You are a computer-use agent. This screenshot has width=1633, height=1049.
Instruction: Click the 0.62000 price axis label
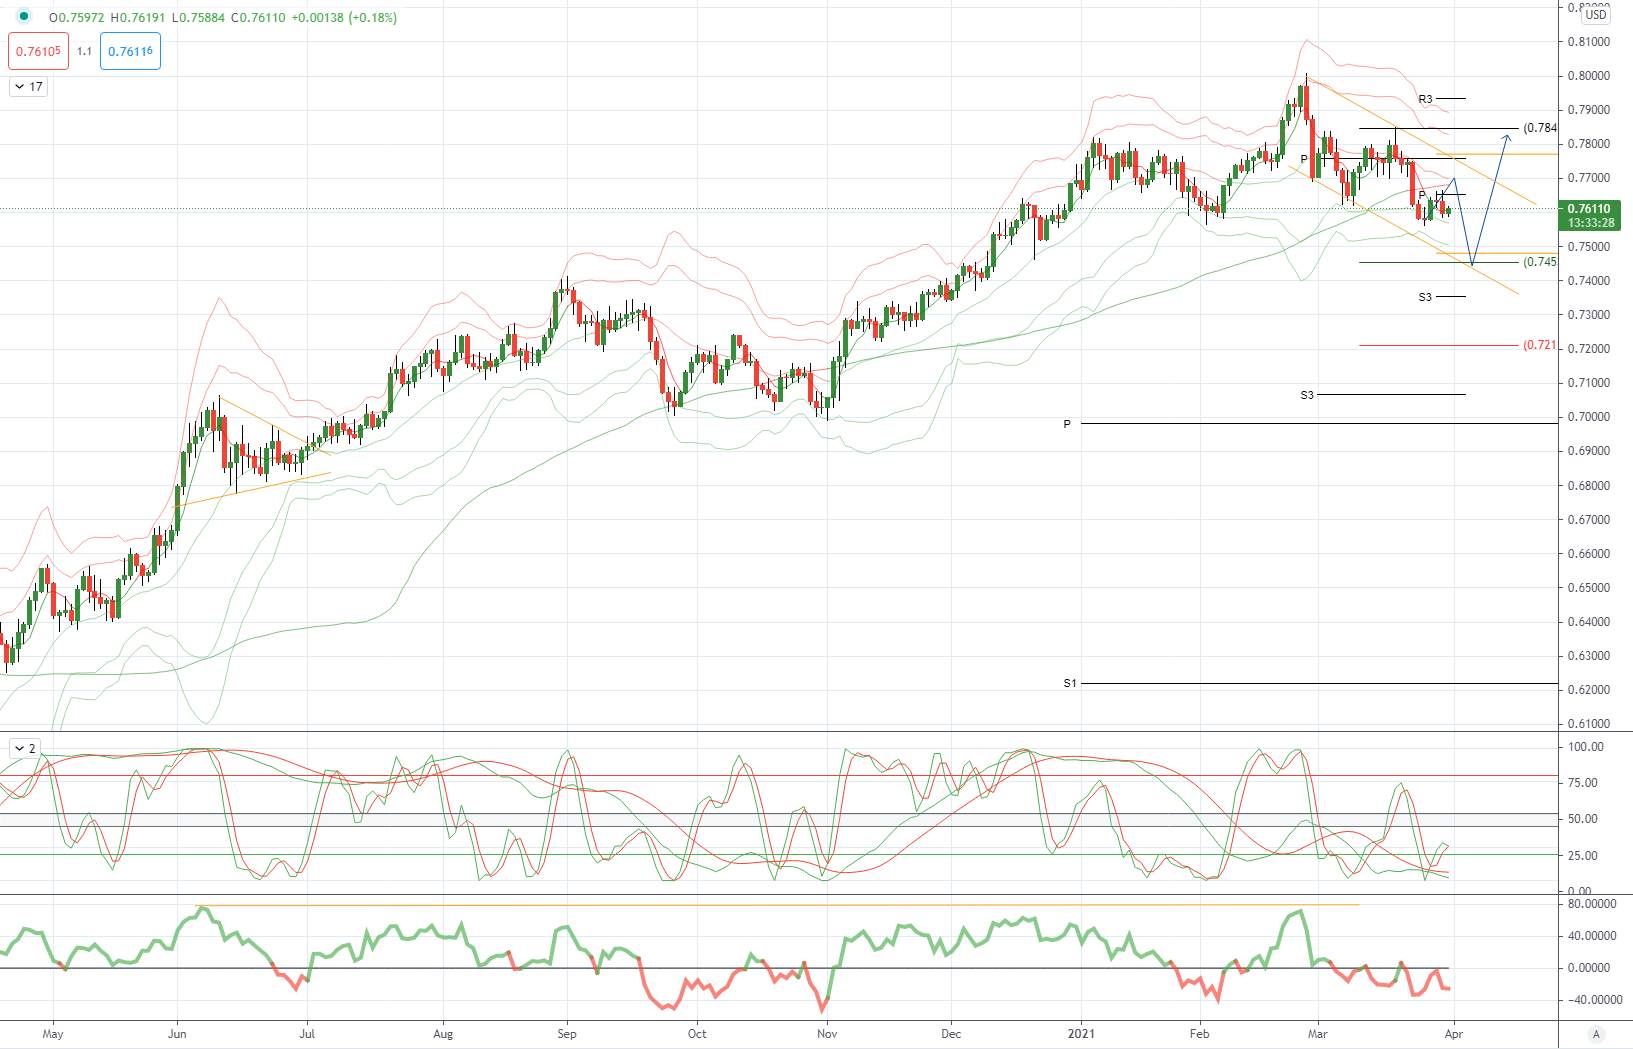pyautogui.click(x=1588, y=690)
